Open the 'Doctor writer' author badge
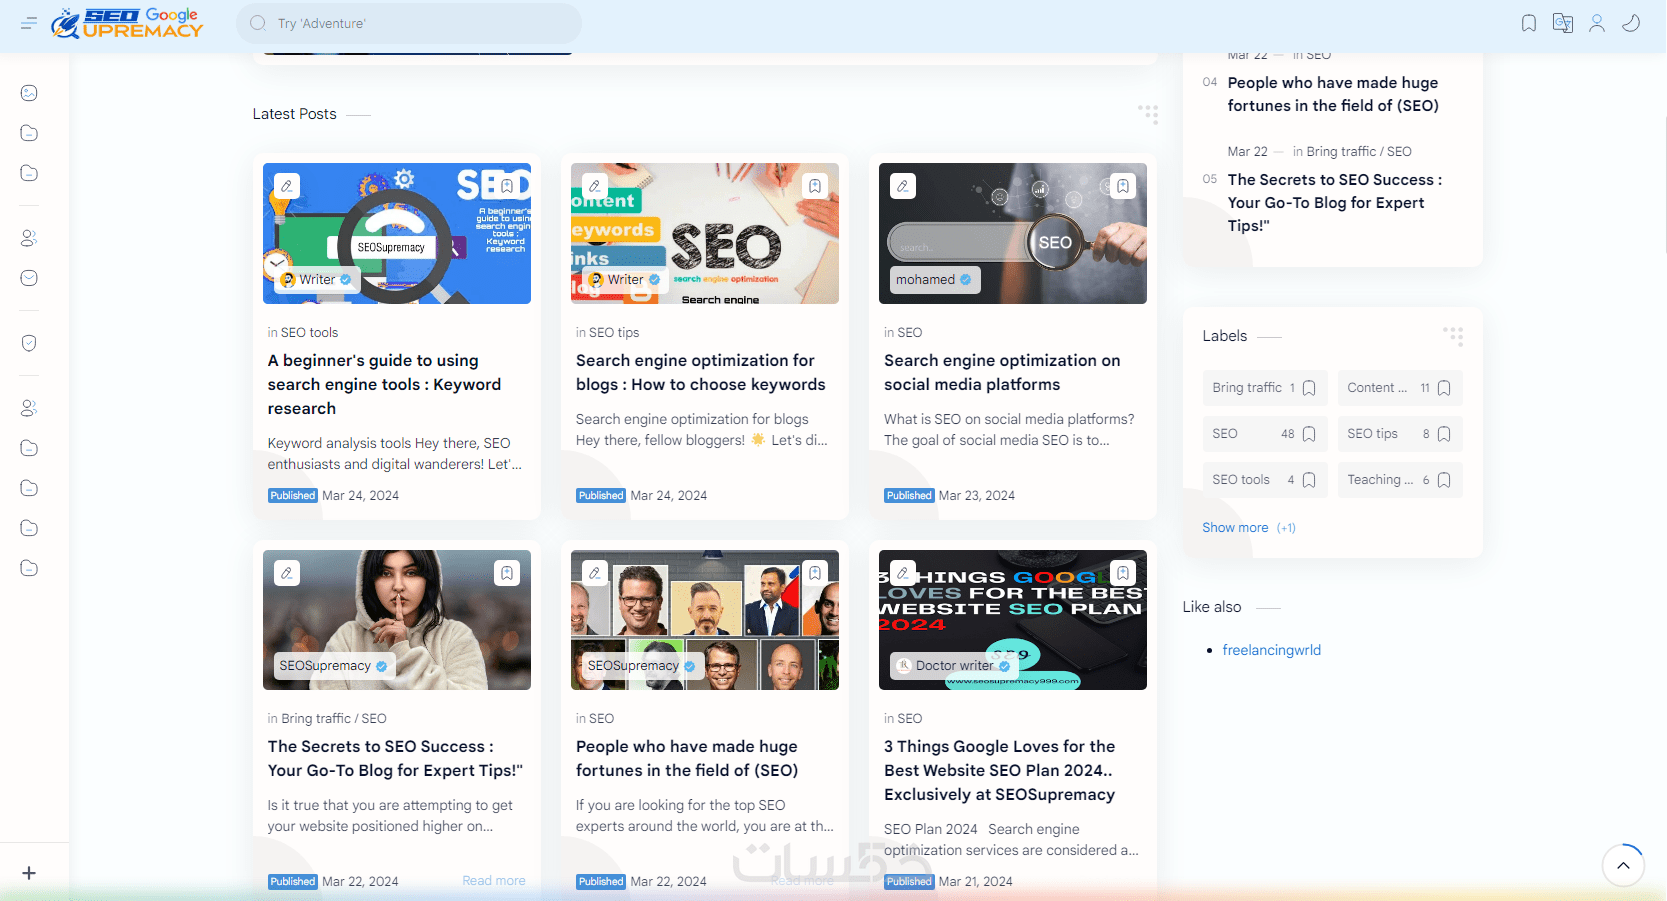This screenshot has height=901, width=1667. pos(954,666)
